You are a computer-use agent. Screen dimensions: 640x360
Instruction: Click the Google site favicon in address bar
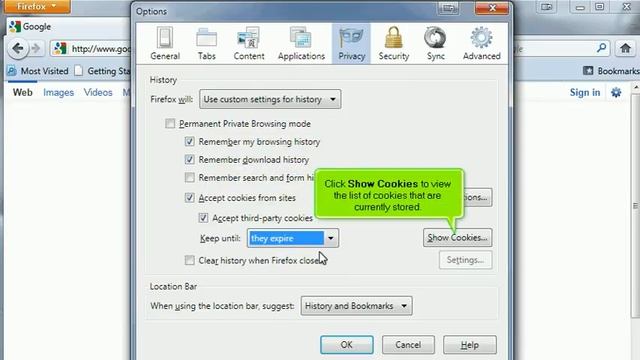(x=60, y=49)
